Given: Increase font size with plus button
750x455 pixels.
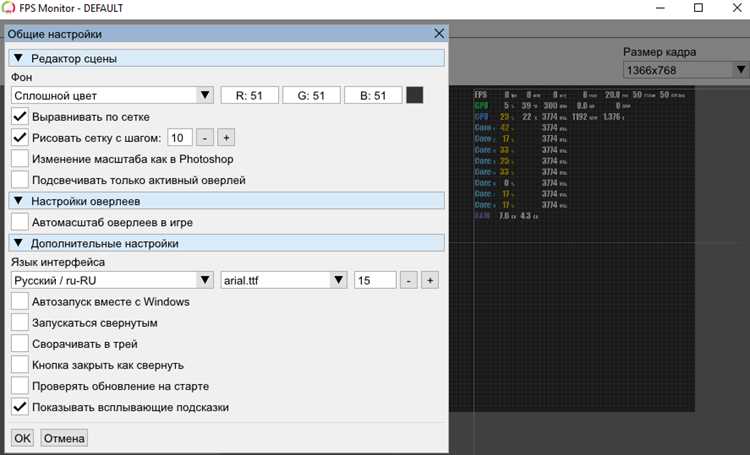Looking at the screenshot, I should click(x=430, y=280).
